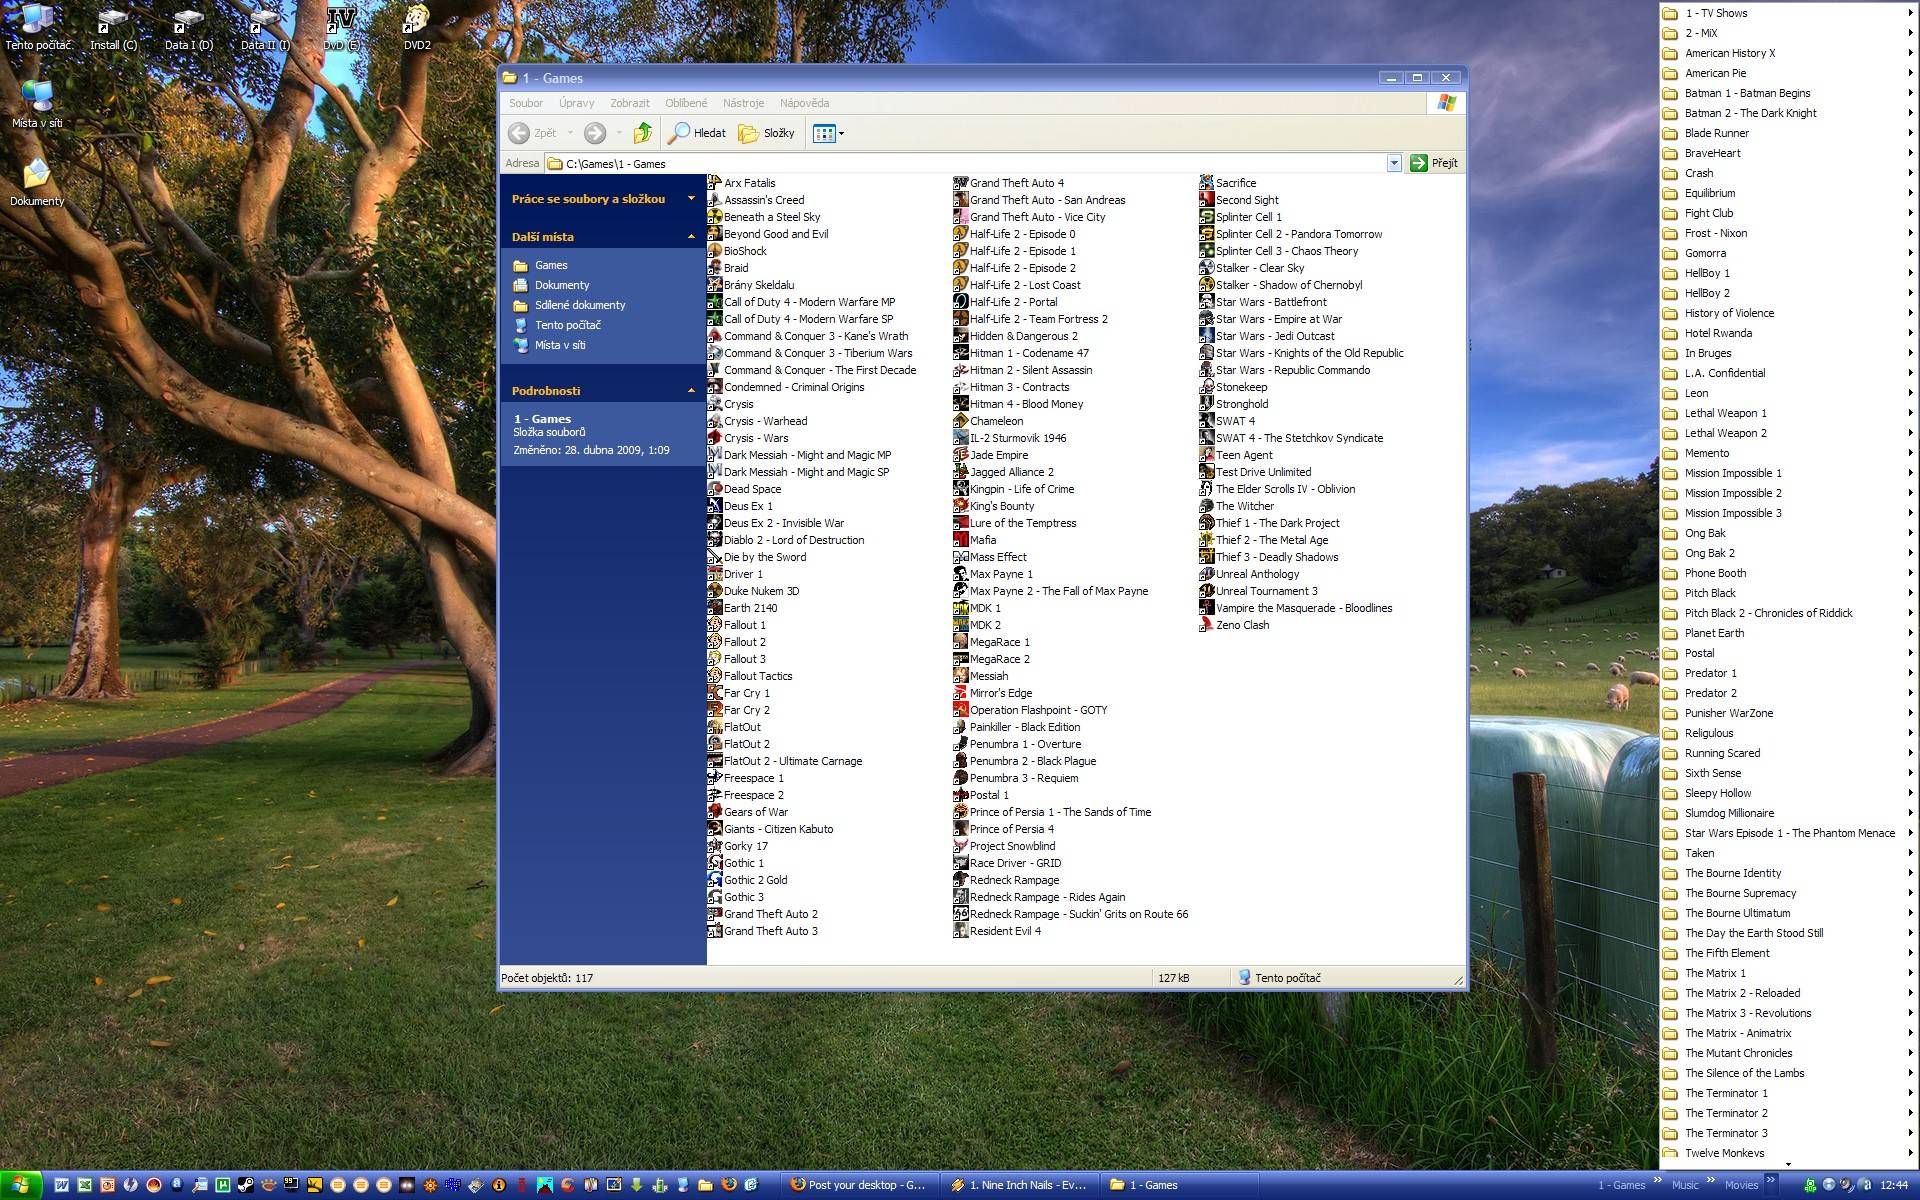Launch Excel from quick launch bar
1920x1200 pixels.
[85, 1185]
